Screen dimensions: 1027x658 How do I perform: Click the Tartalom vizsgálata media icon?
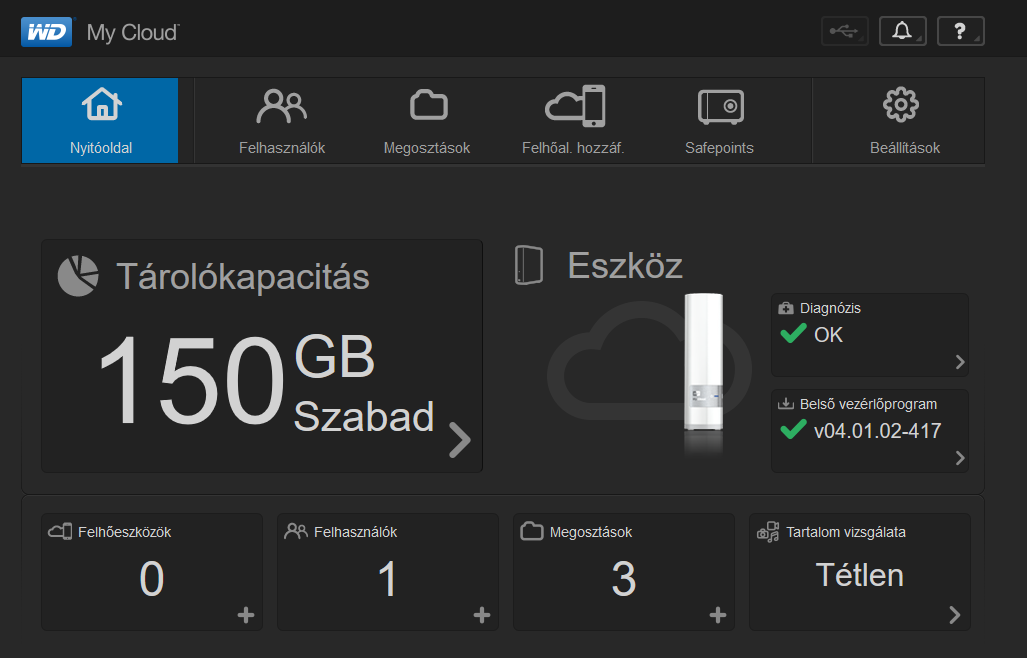point(768,532)
